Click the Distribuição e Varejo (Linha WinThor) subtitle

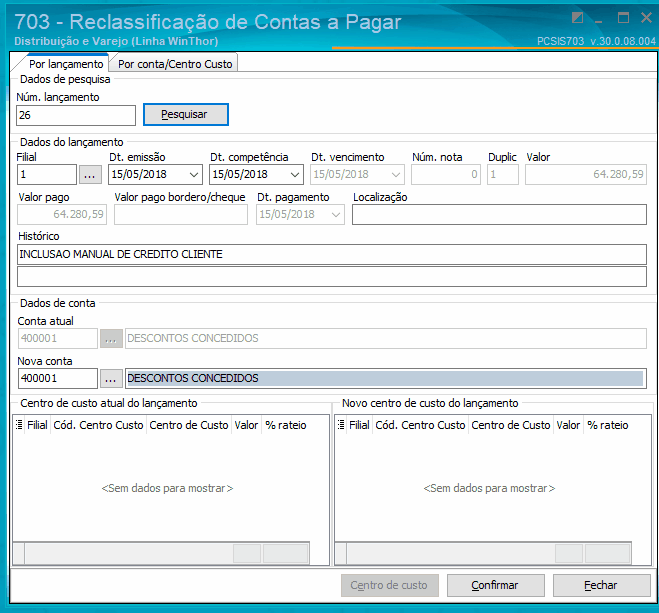coord(116,41)
